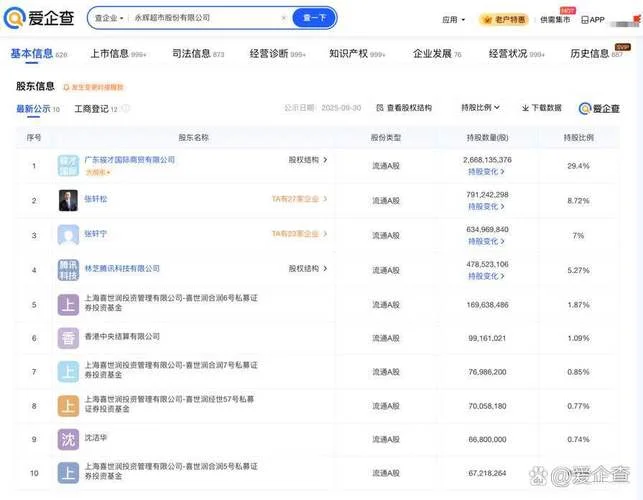
Task: Open the 张轩宁 shareholder link
Action: point(96,234)
